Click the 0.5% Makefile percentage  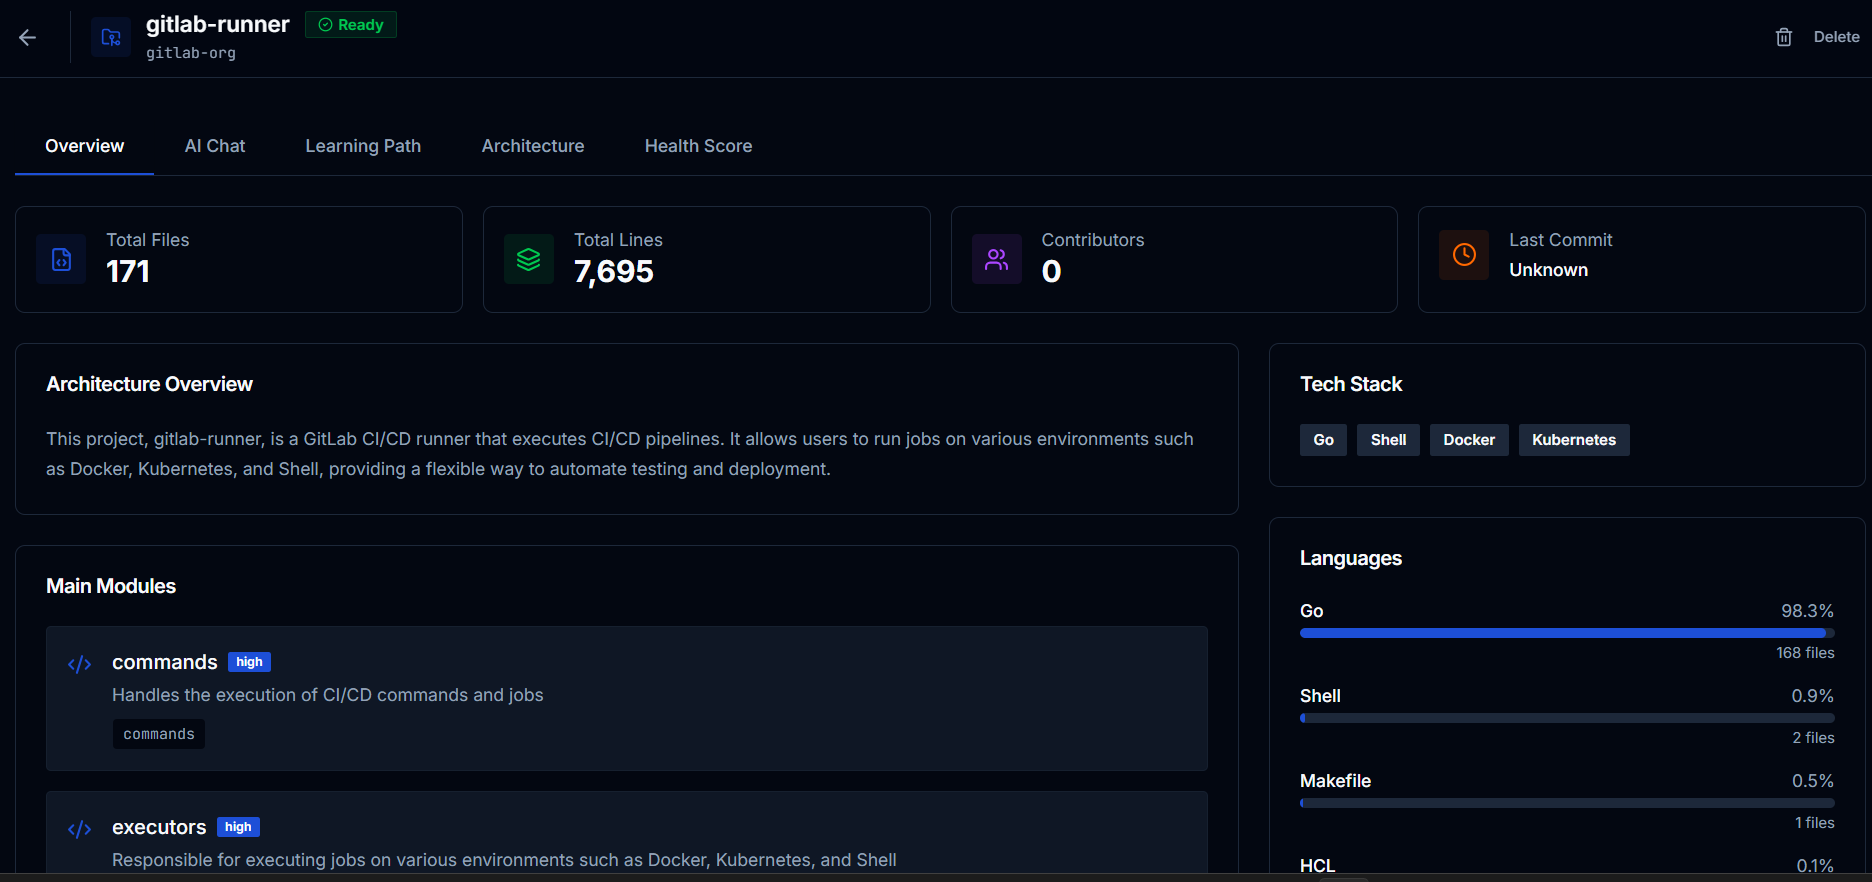pyautogui.click(x=1813, y=781)
